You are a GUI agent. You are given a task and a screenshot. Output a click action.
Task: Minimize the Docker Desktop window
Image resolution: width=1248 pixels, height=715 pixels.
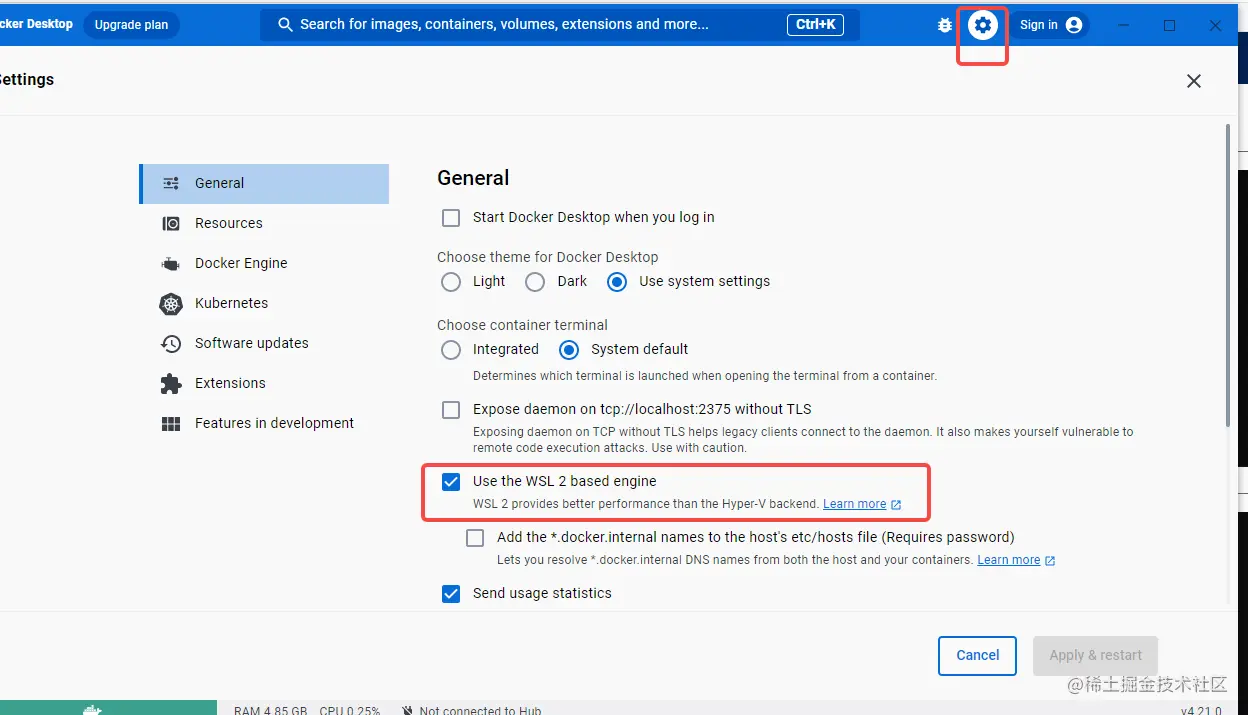click(1124, 25)
